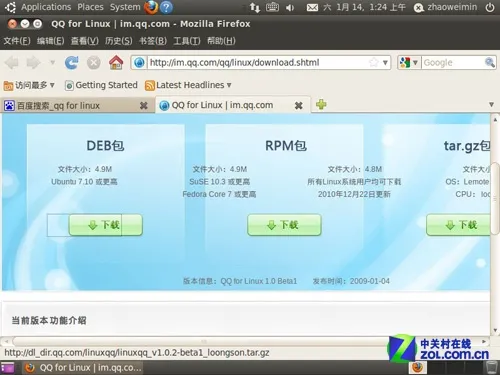Screen dimensions: 500x375
Task: Open a new tab with the green plus
Action: point(321,105)
